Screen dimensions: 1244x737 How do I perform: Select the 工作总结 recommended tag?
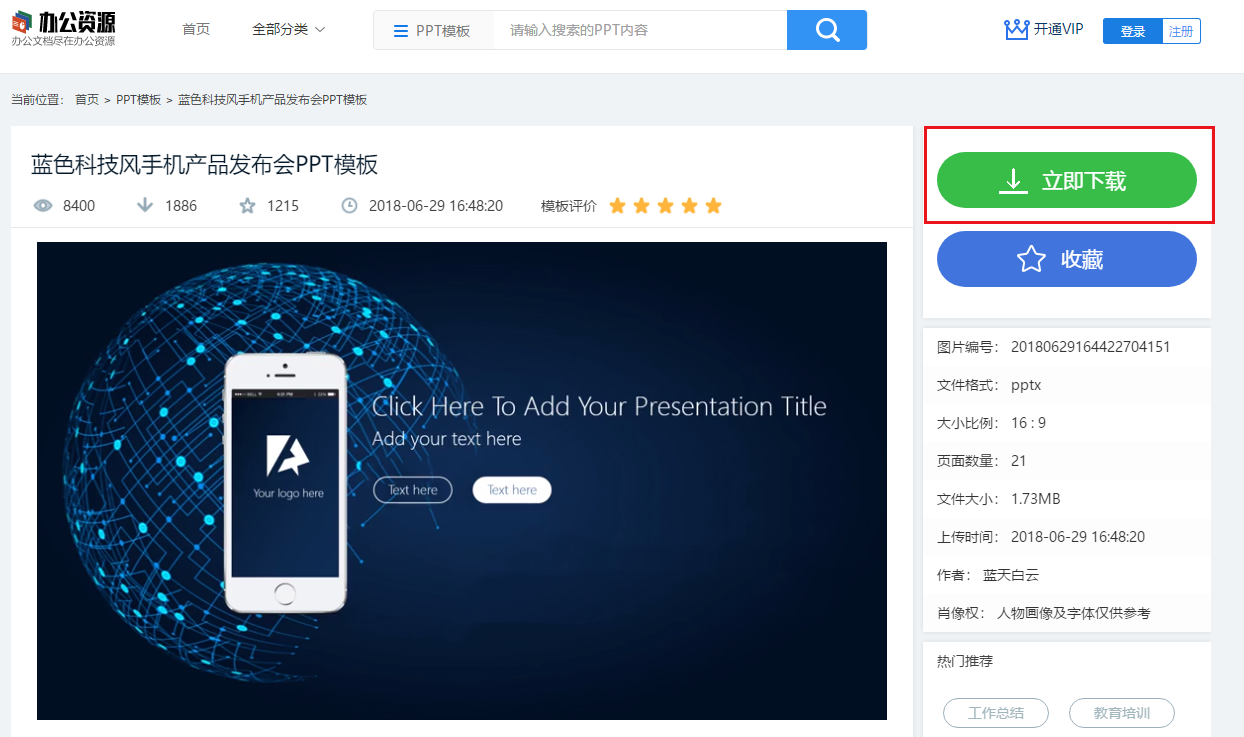pos(996,713)
